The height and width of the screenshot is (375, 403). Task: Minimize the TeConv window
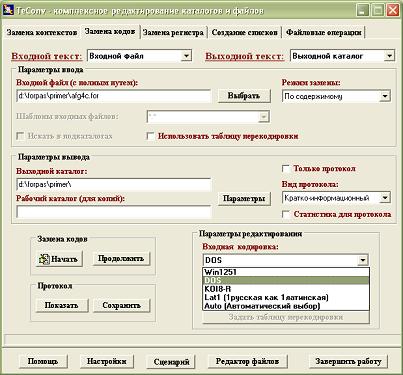(362, 10)
